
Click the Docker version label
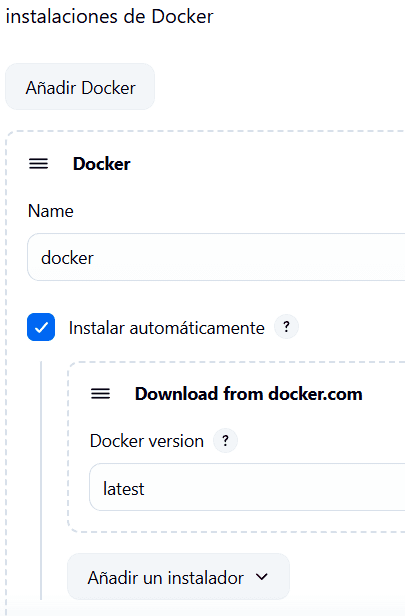pyautogui.click(x=147, y=441)
